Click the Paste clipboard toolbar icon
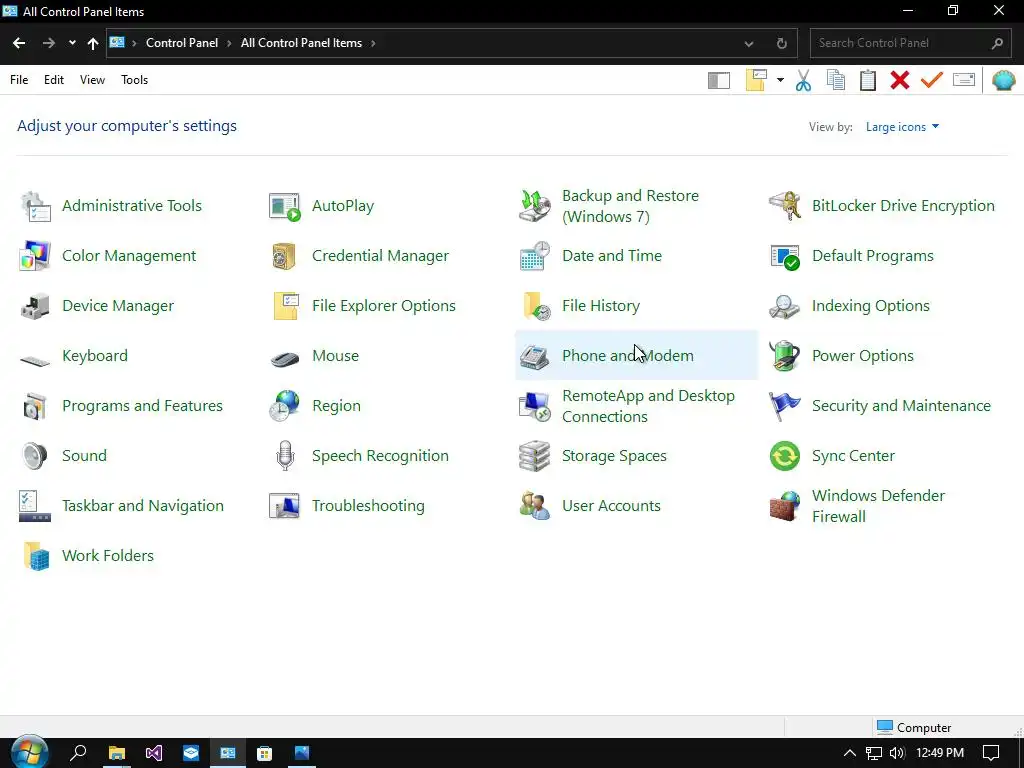The width and height of the screenshot is (1024, 768). point(868,80)
